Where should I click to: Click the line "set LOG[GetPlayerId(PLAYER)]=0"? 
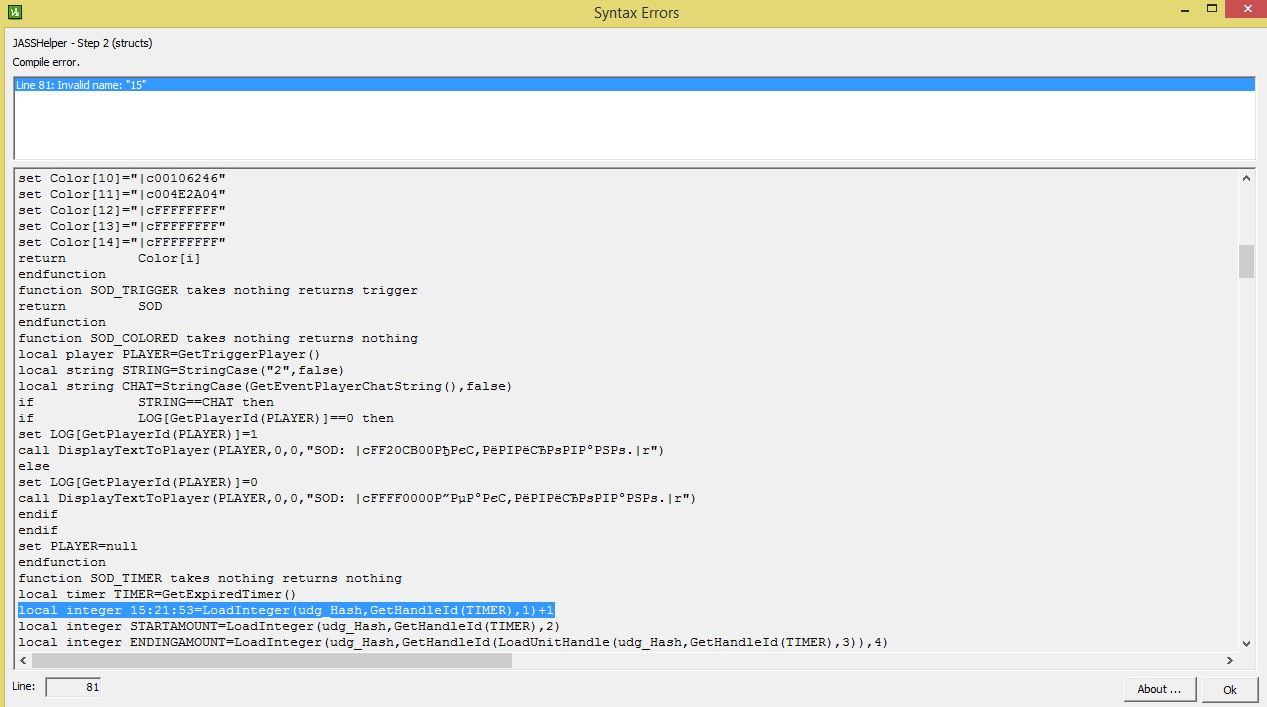tap(138, 482)
